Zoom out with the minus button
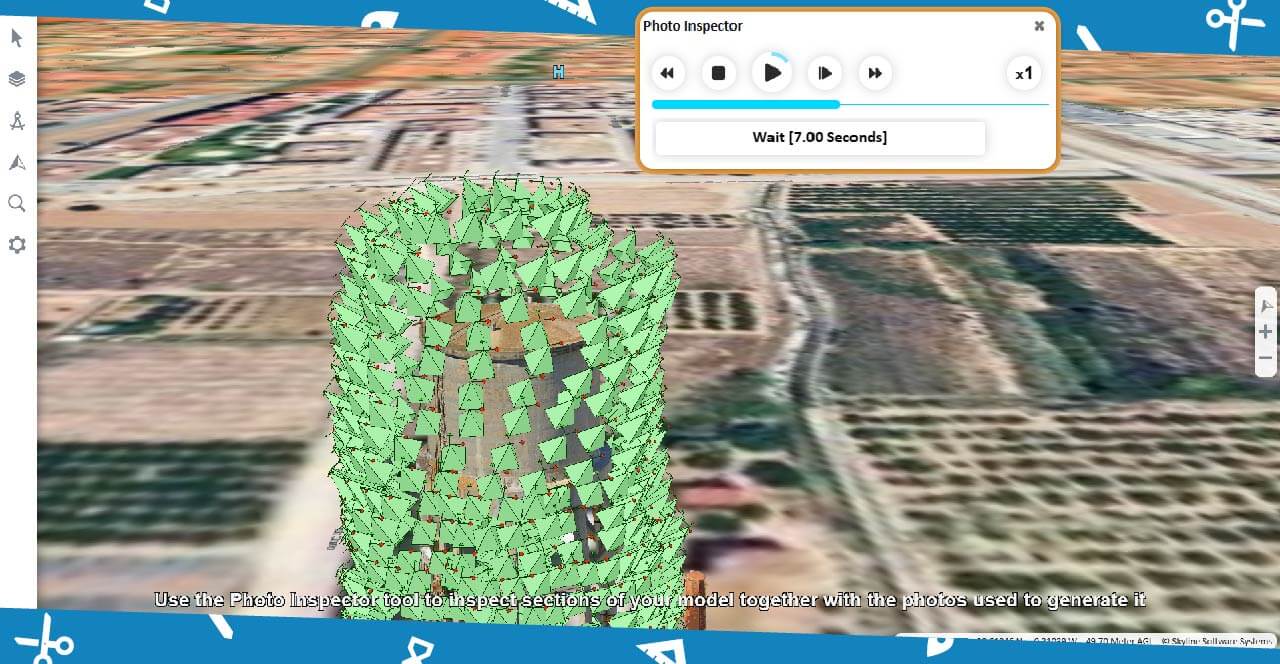The height and width of the screenshot is (664, 1280). (x=1266, y=358)
